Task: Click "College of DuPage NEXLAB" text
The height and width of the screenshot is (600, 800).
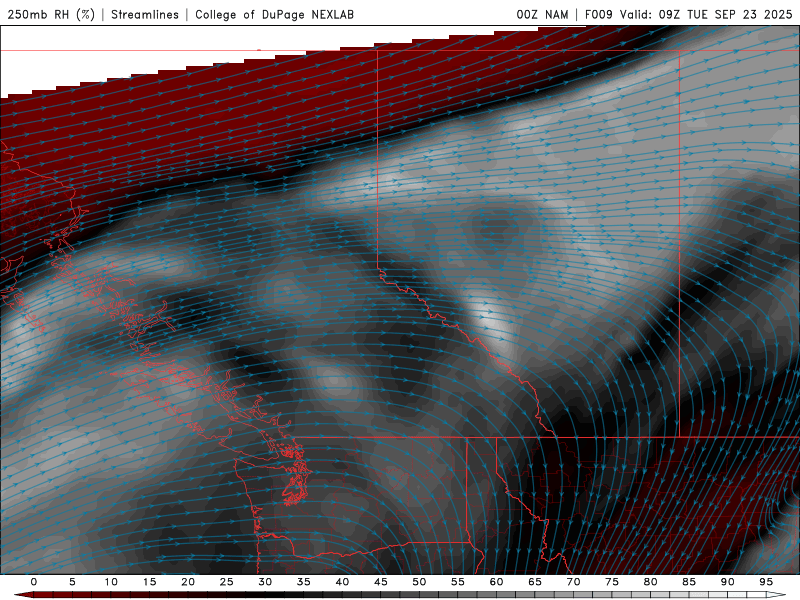Action: 274,14
